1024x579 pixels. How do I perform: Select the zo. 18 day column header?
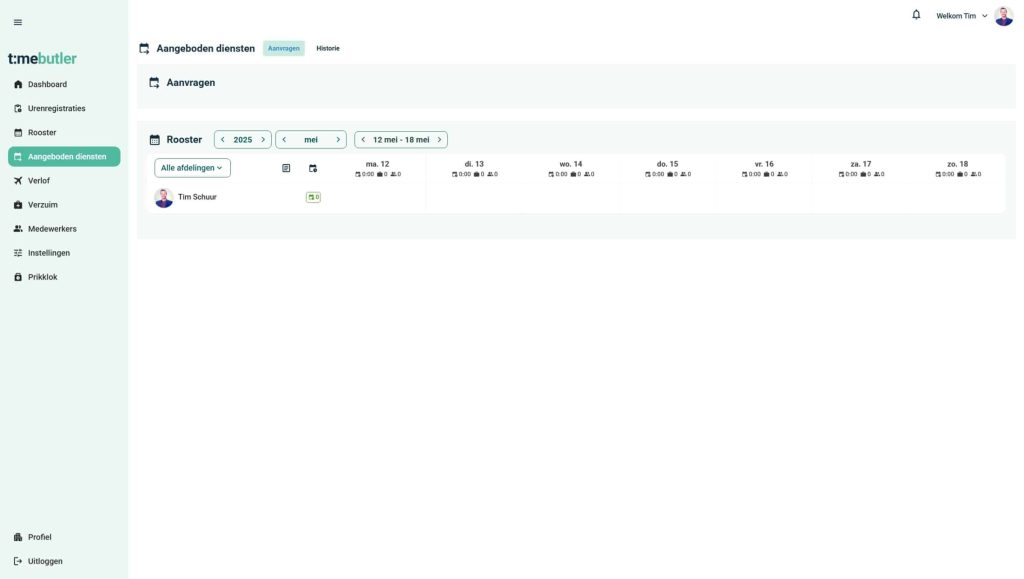click(957, 168)
